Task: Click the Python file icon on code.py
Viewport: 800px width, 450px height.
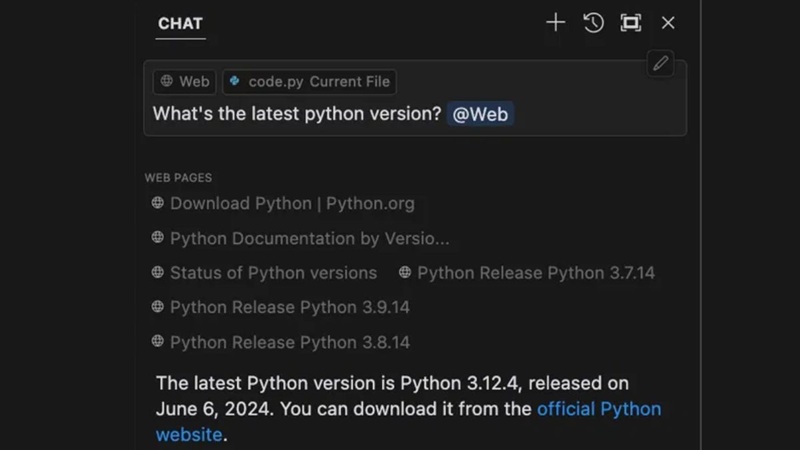Action: click(x=235, y=81)
